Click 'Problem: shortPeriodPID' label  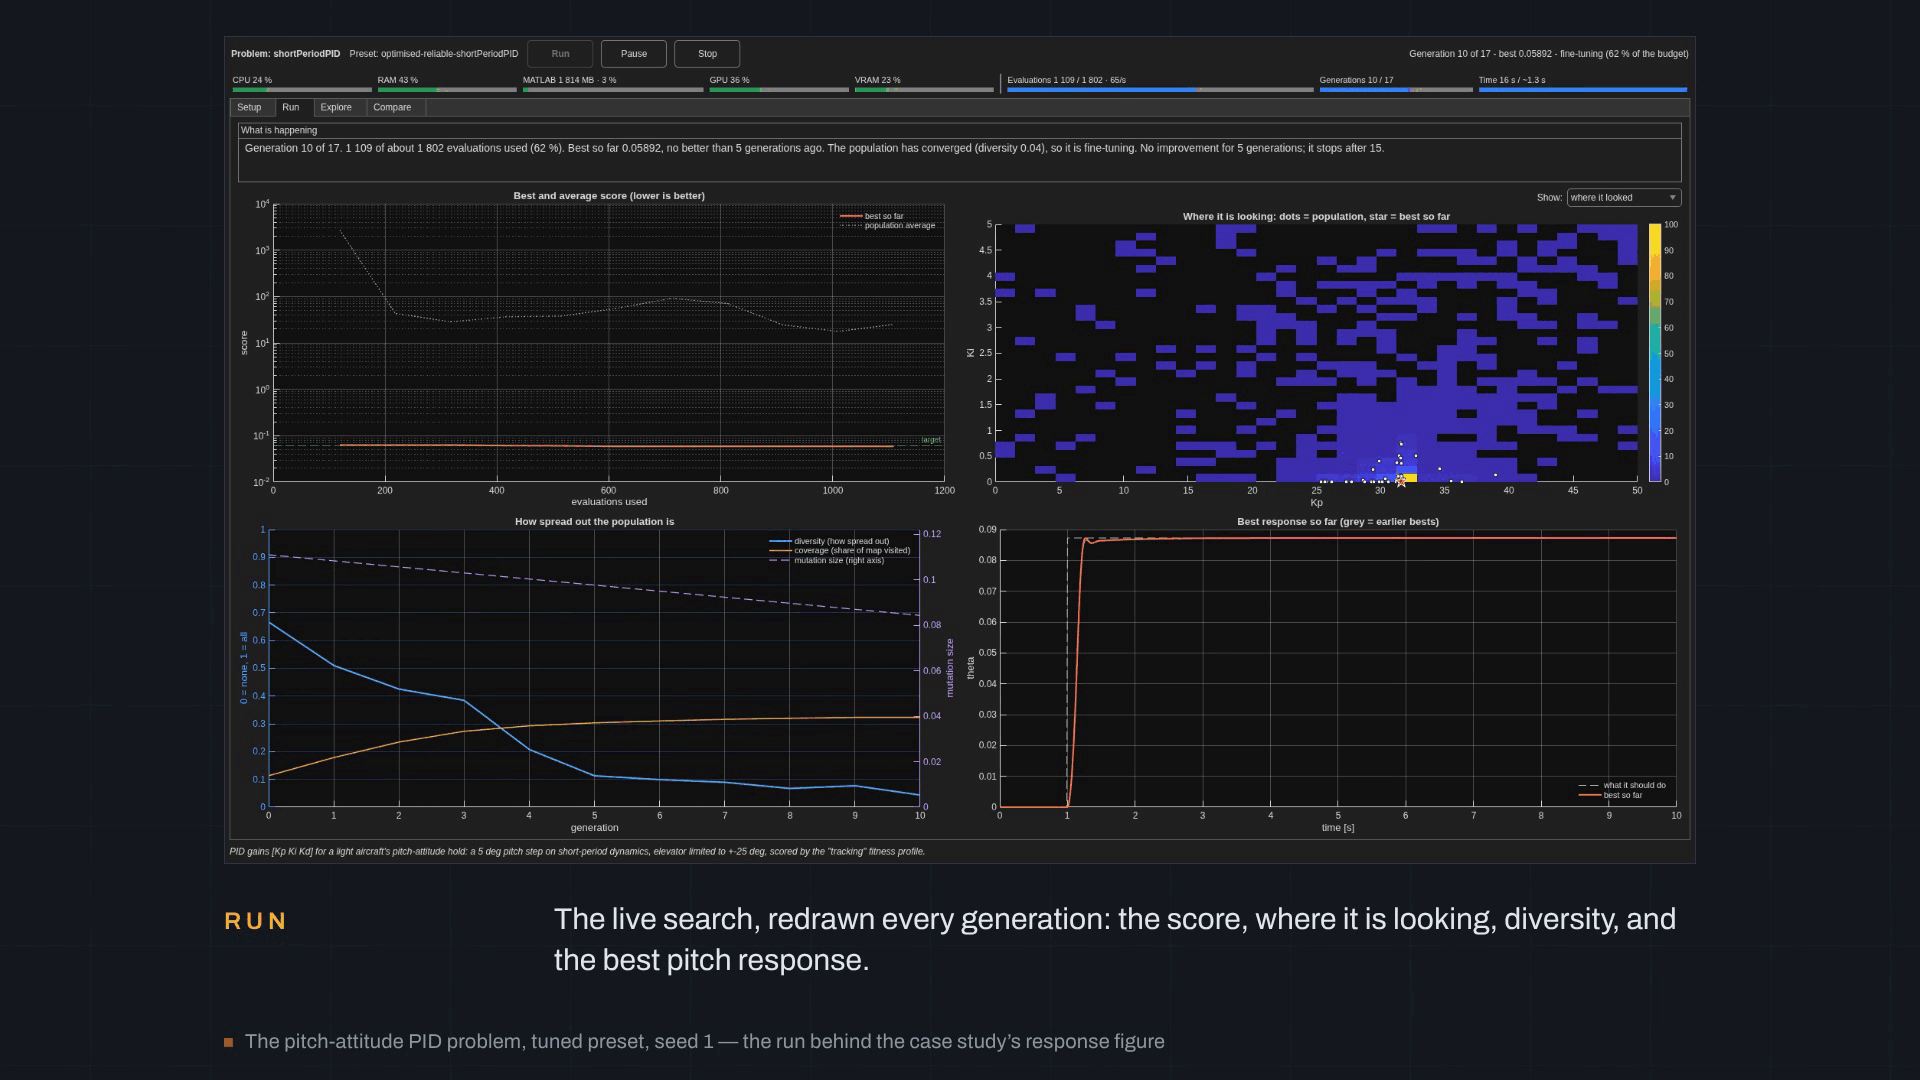point(285,54)
